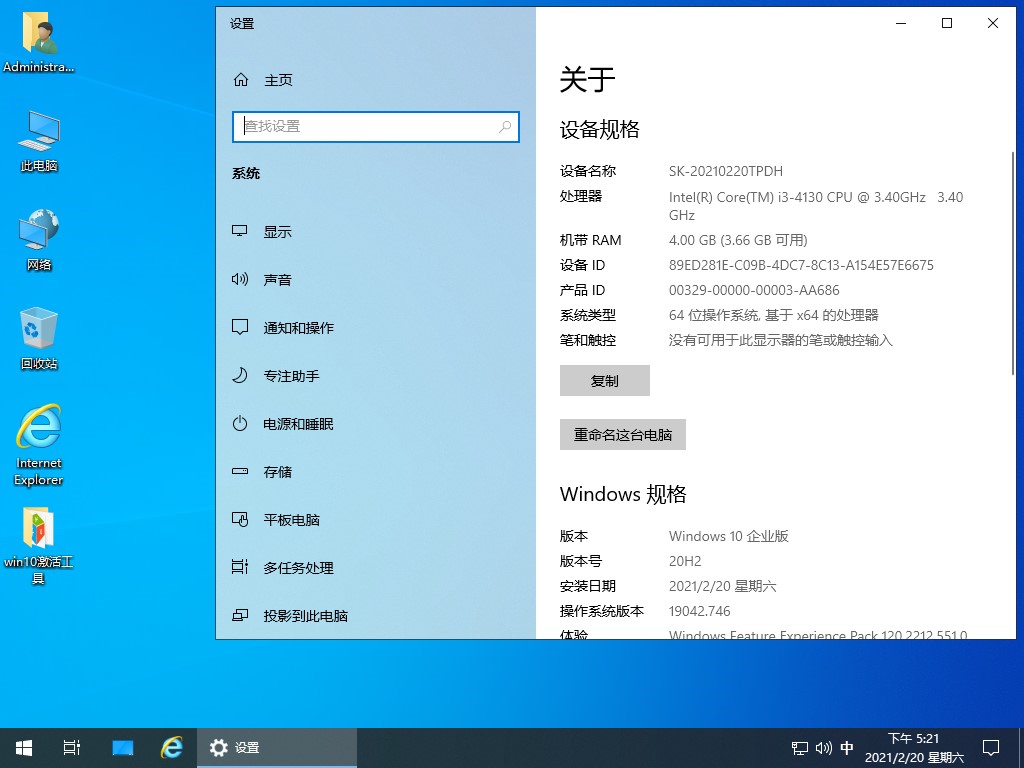1024x768 pixels.
Task: Click the 显示 monitor icon
Action: [x=240, y=231]
